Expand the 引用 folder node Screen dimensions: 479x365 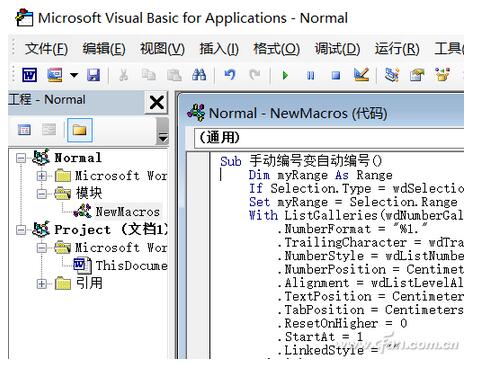(42, 284)
